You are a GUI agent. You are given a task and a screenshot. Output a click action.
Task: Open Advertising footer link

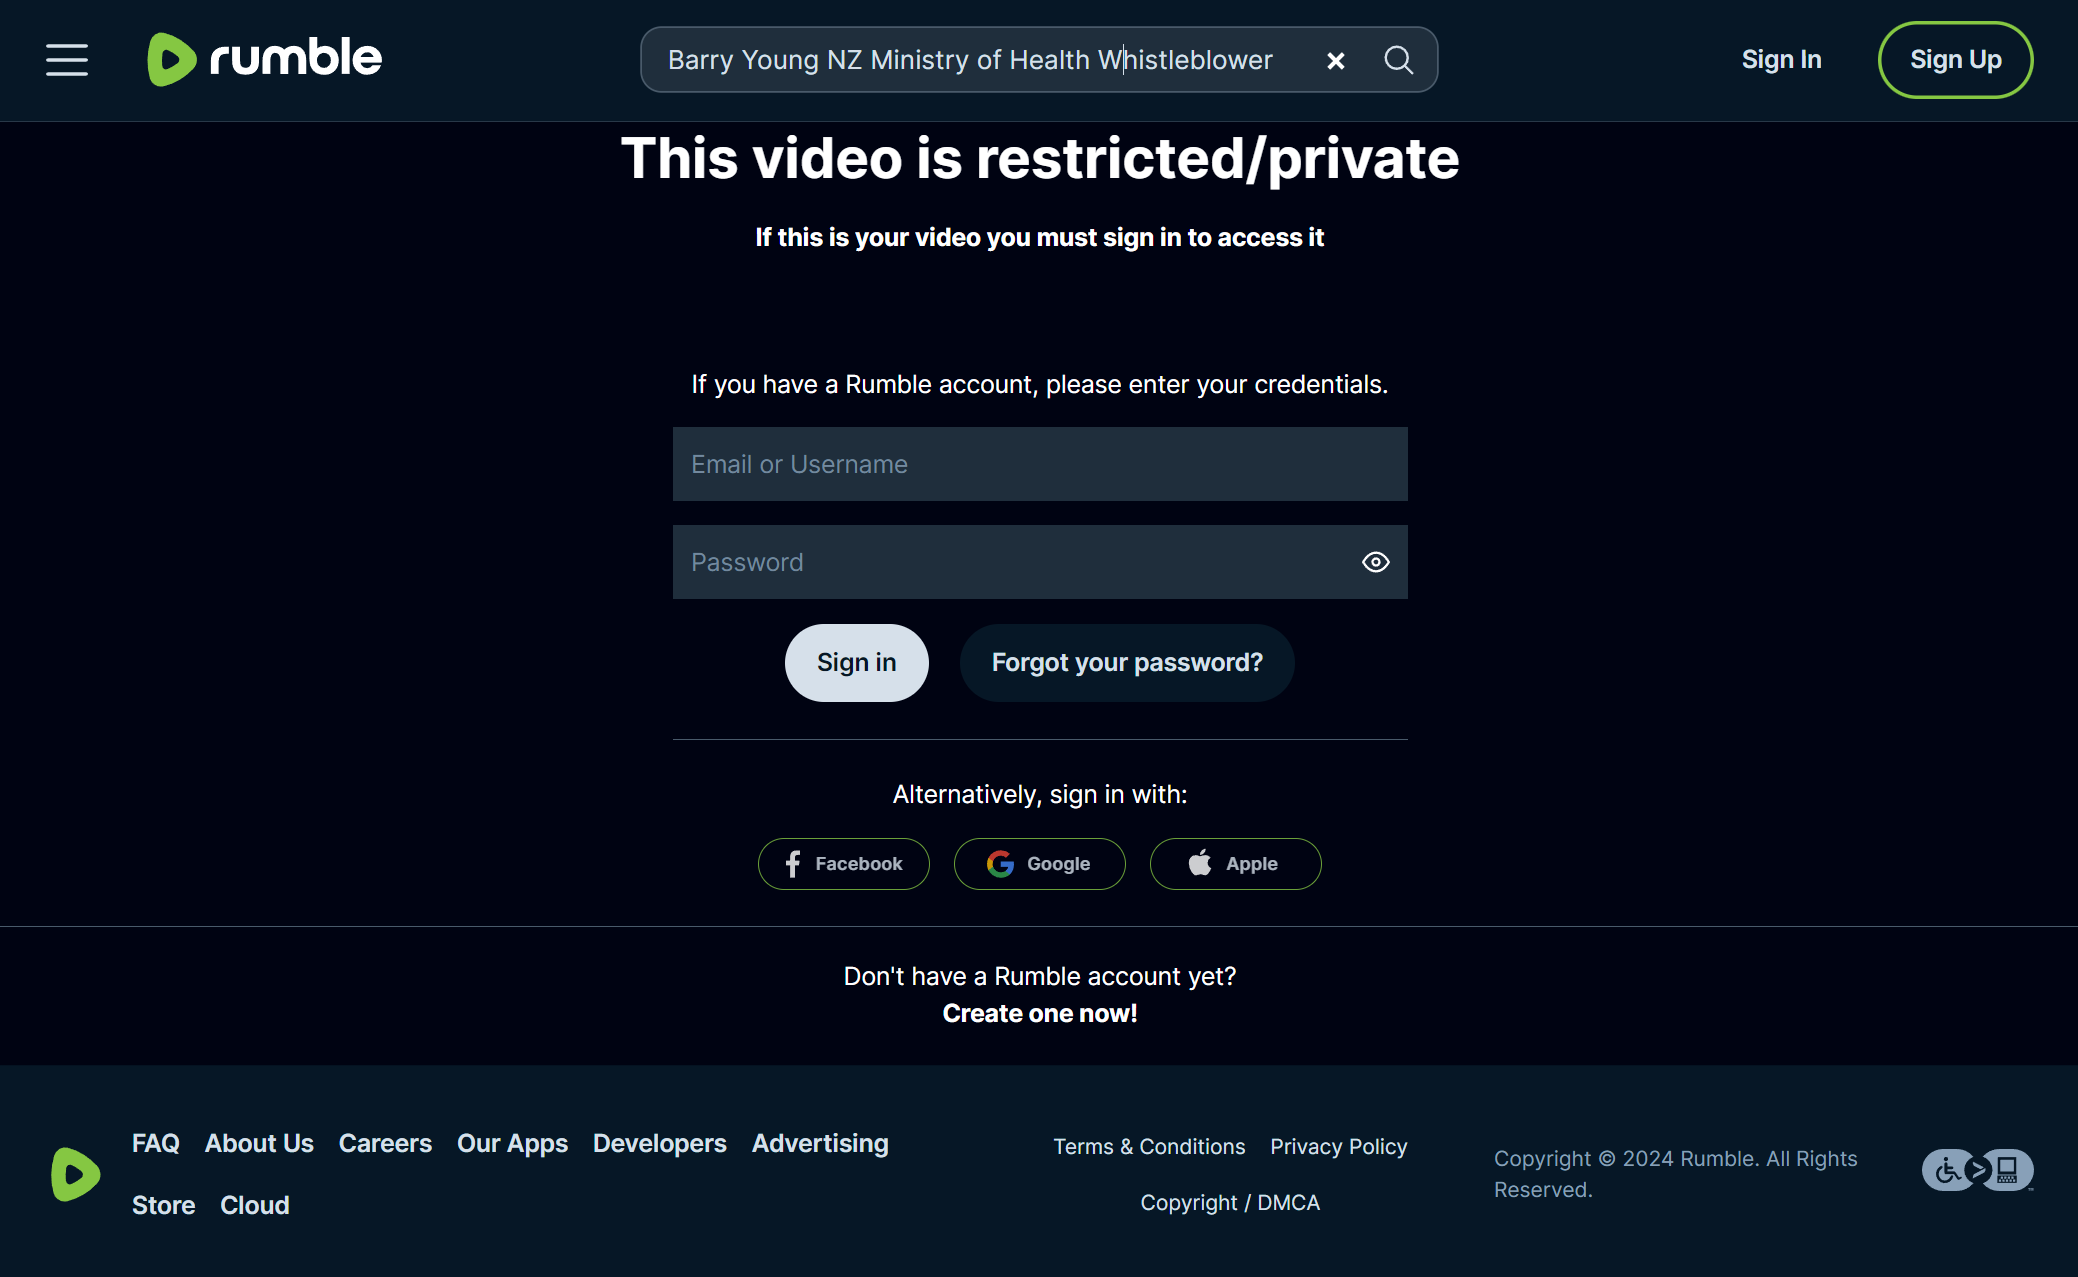(x=820, y=1143)
